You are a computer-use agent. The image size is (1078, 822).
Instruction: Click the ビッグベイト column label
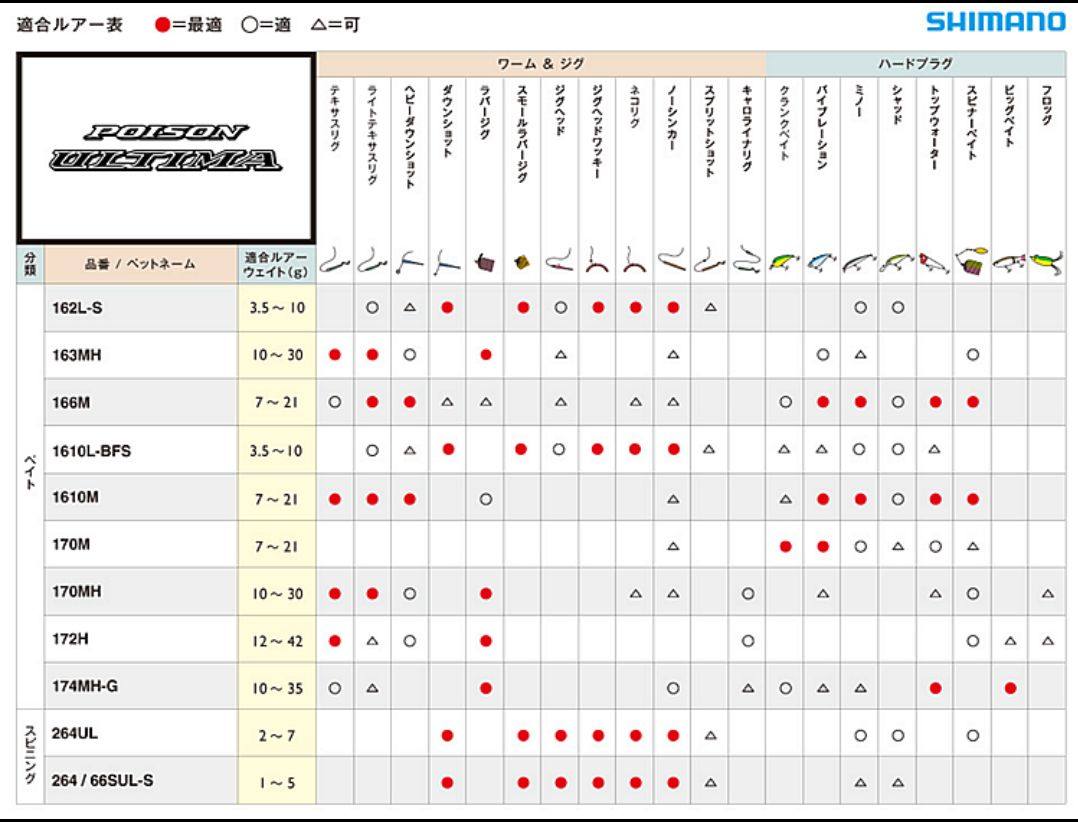click(1009, 115)
